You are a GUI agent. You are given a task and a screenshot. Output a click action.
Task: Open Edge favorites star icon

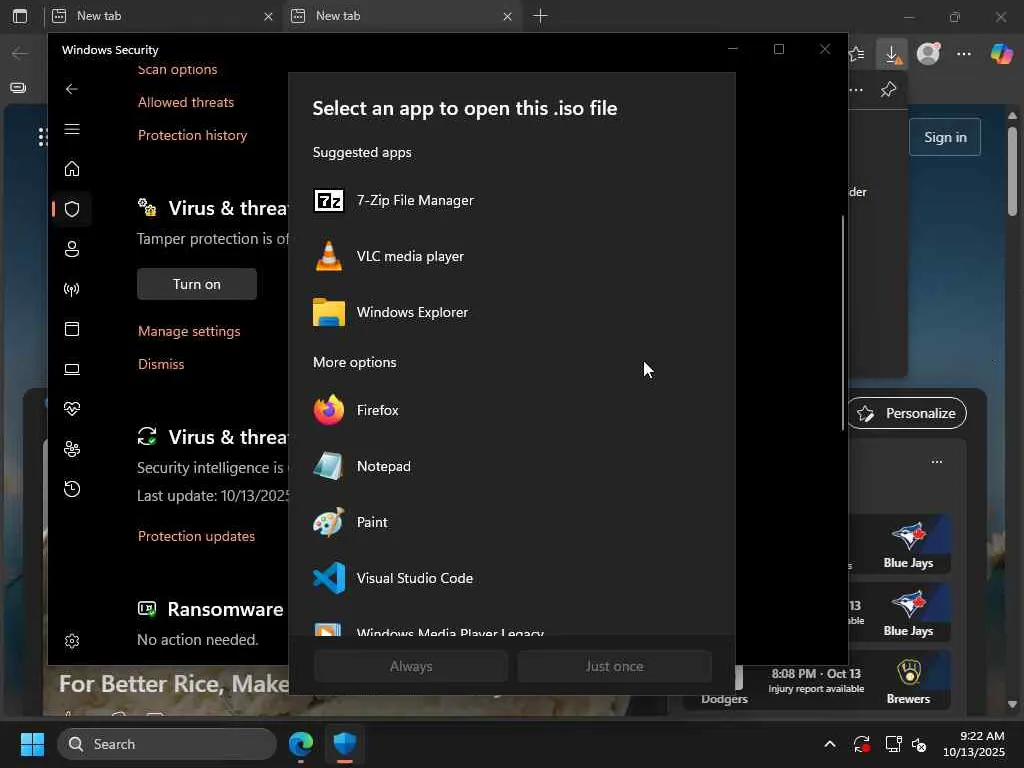tap(856, 54)
